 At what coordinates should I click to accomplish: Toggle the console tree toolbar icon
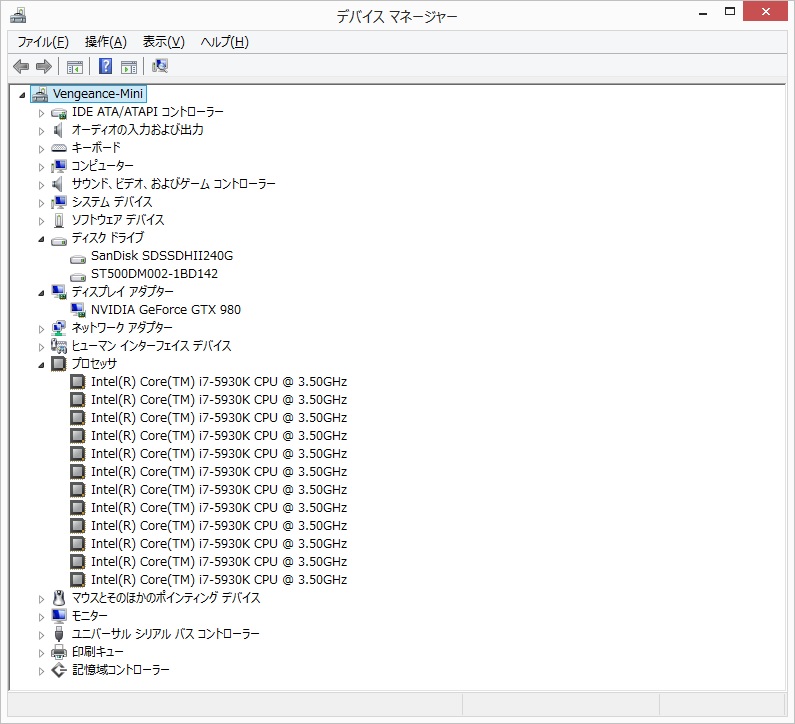[75, 66]
